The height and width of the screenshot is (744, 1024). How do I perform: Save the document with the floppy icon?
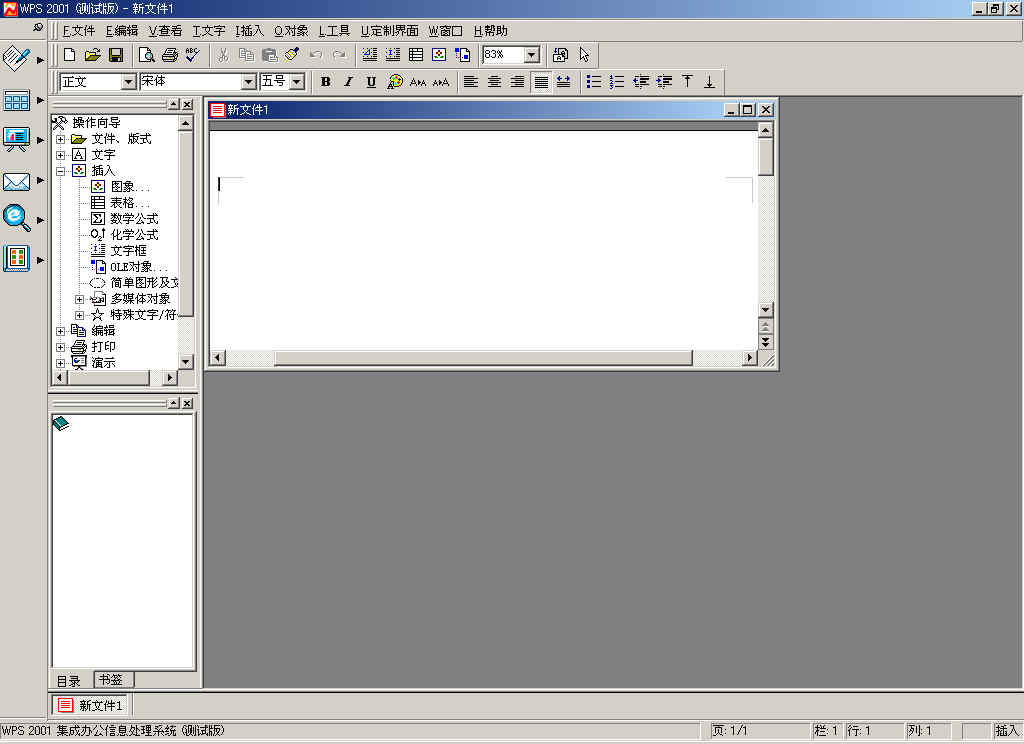pos(116,55)
